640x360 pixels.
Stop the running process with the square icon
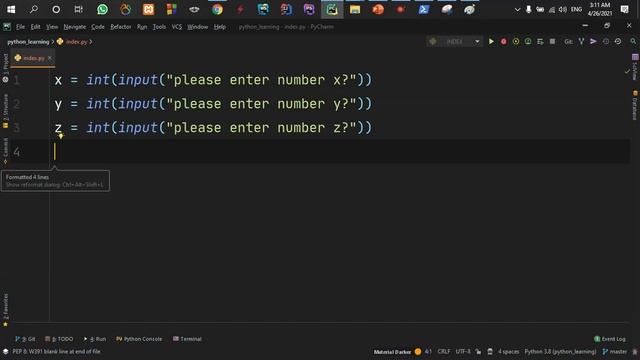click(552, 42)
